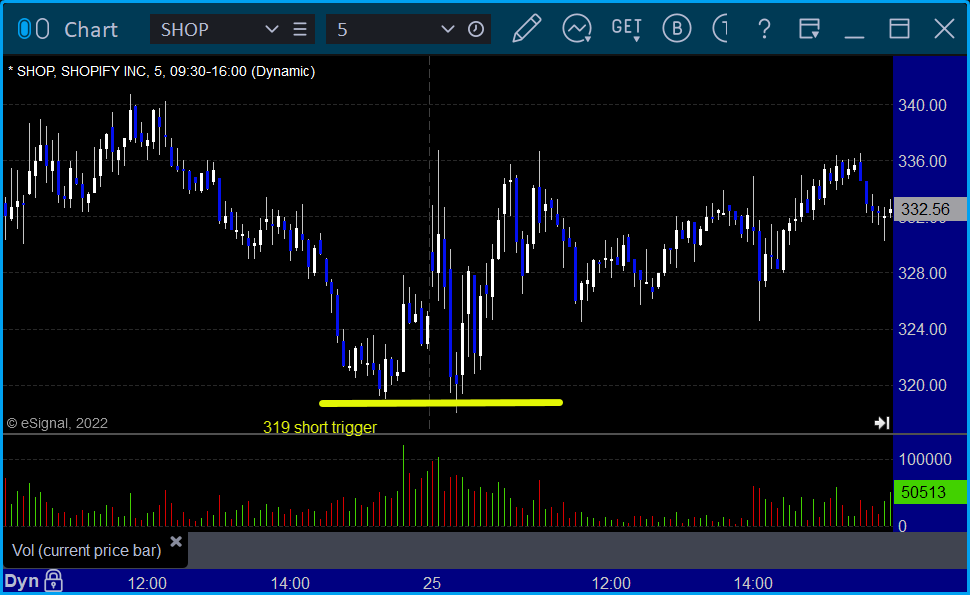Click the eSignal, 2022 copyright text
Image resolution: width=970 pixels, height=595 pixels.
(x=57, y=423)
